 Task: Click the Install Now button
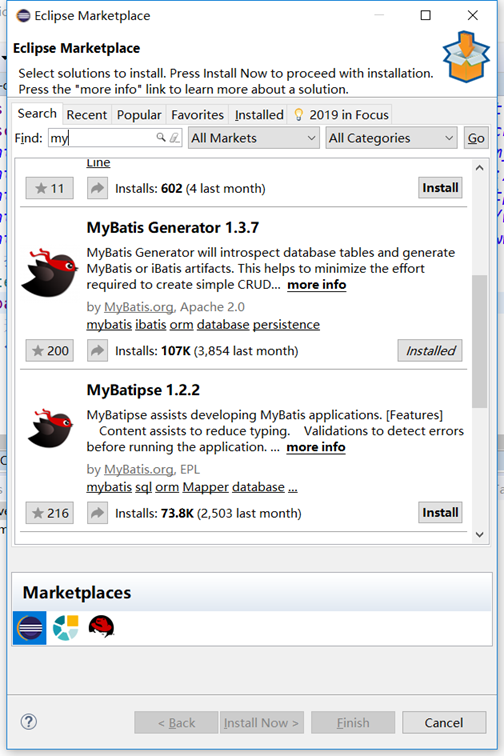261,722
